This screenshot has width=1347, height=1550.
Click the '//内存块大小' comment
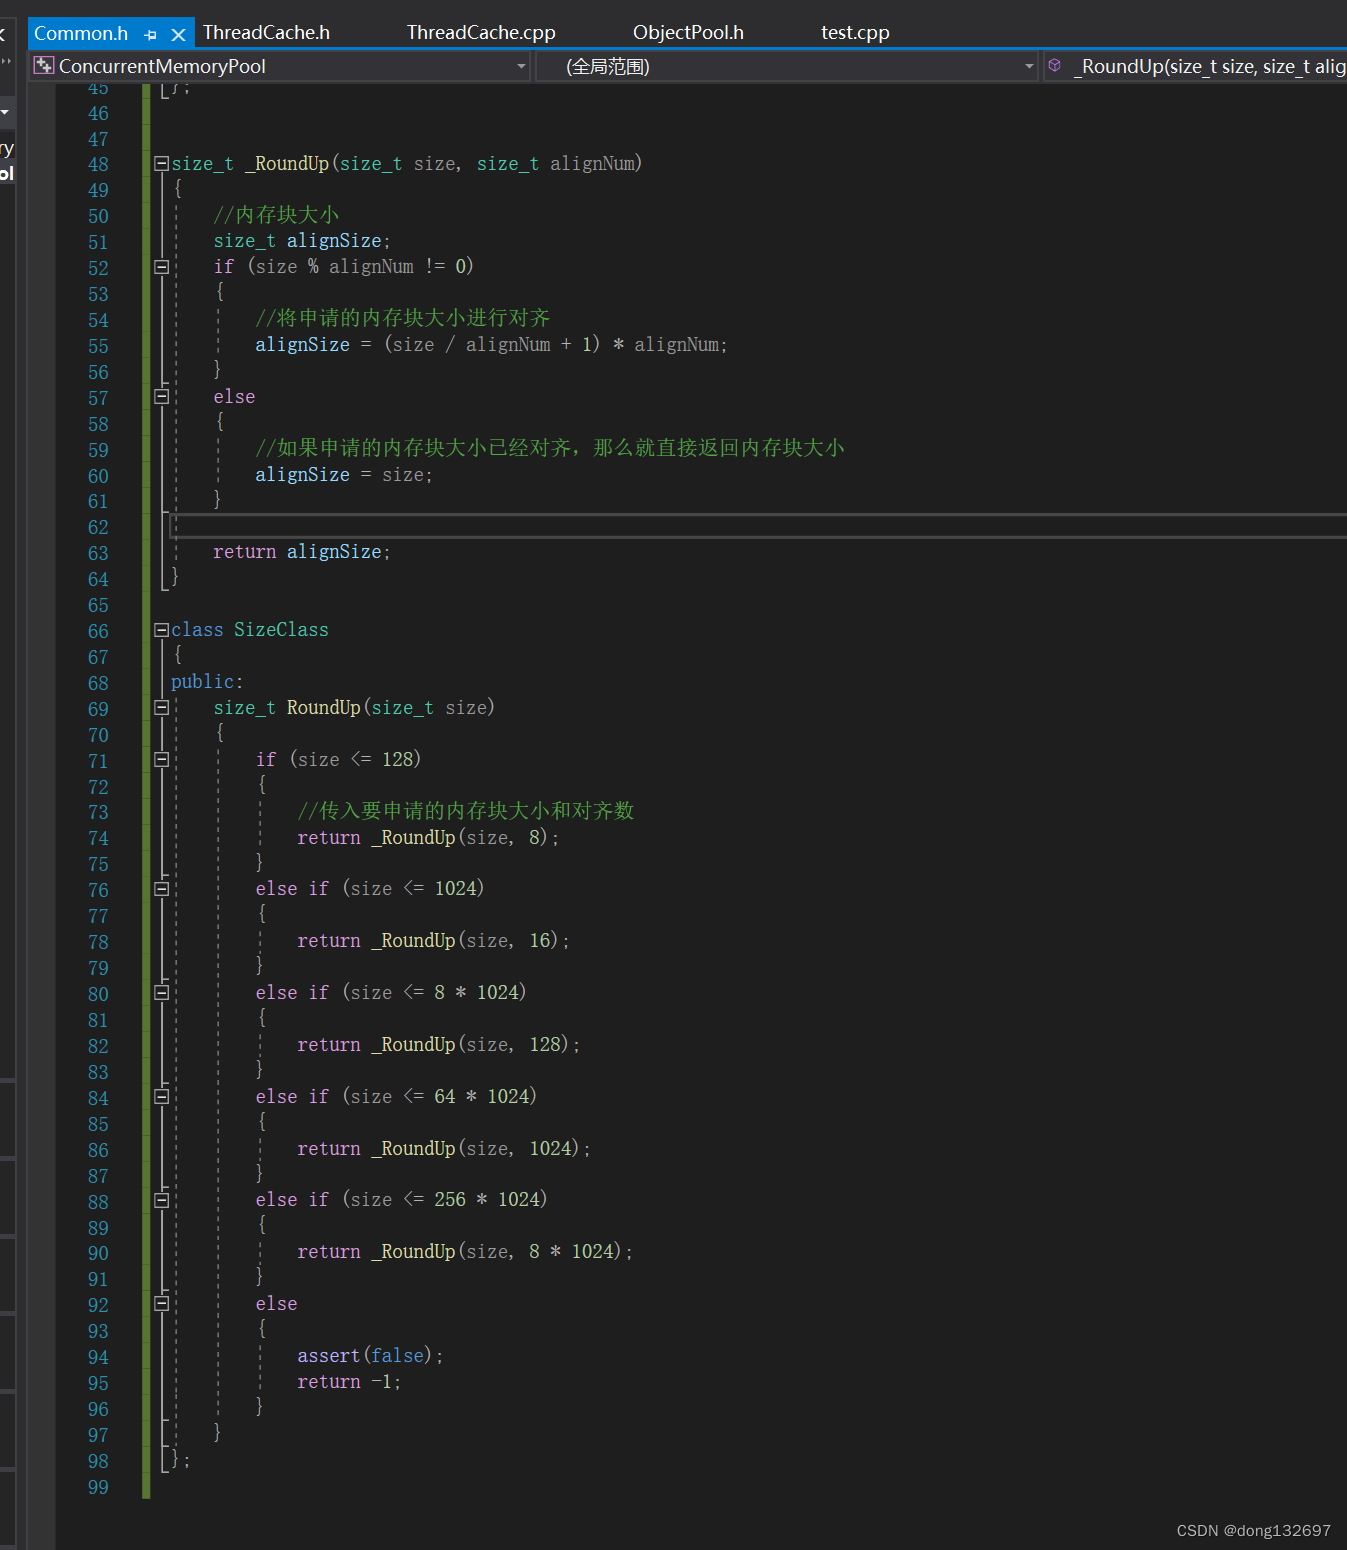[x=276, y=215]
